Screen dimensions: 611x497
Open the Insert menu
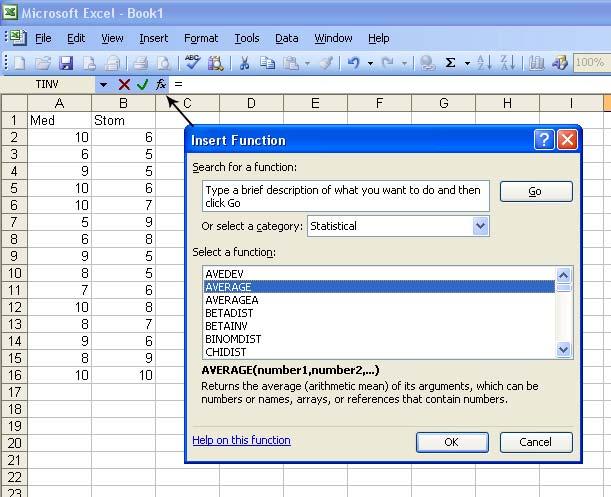point(154,38)
